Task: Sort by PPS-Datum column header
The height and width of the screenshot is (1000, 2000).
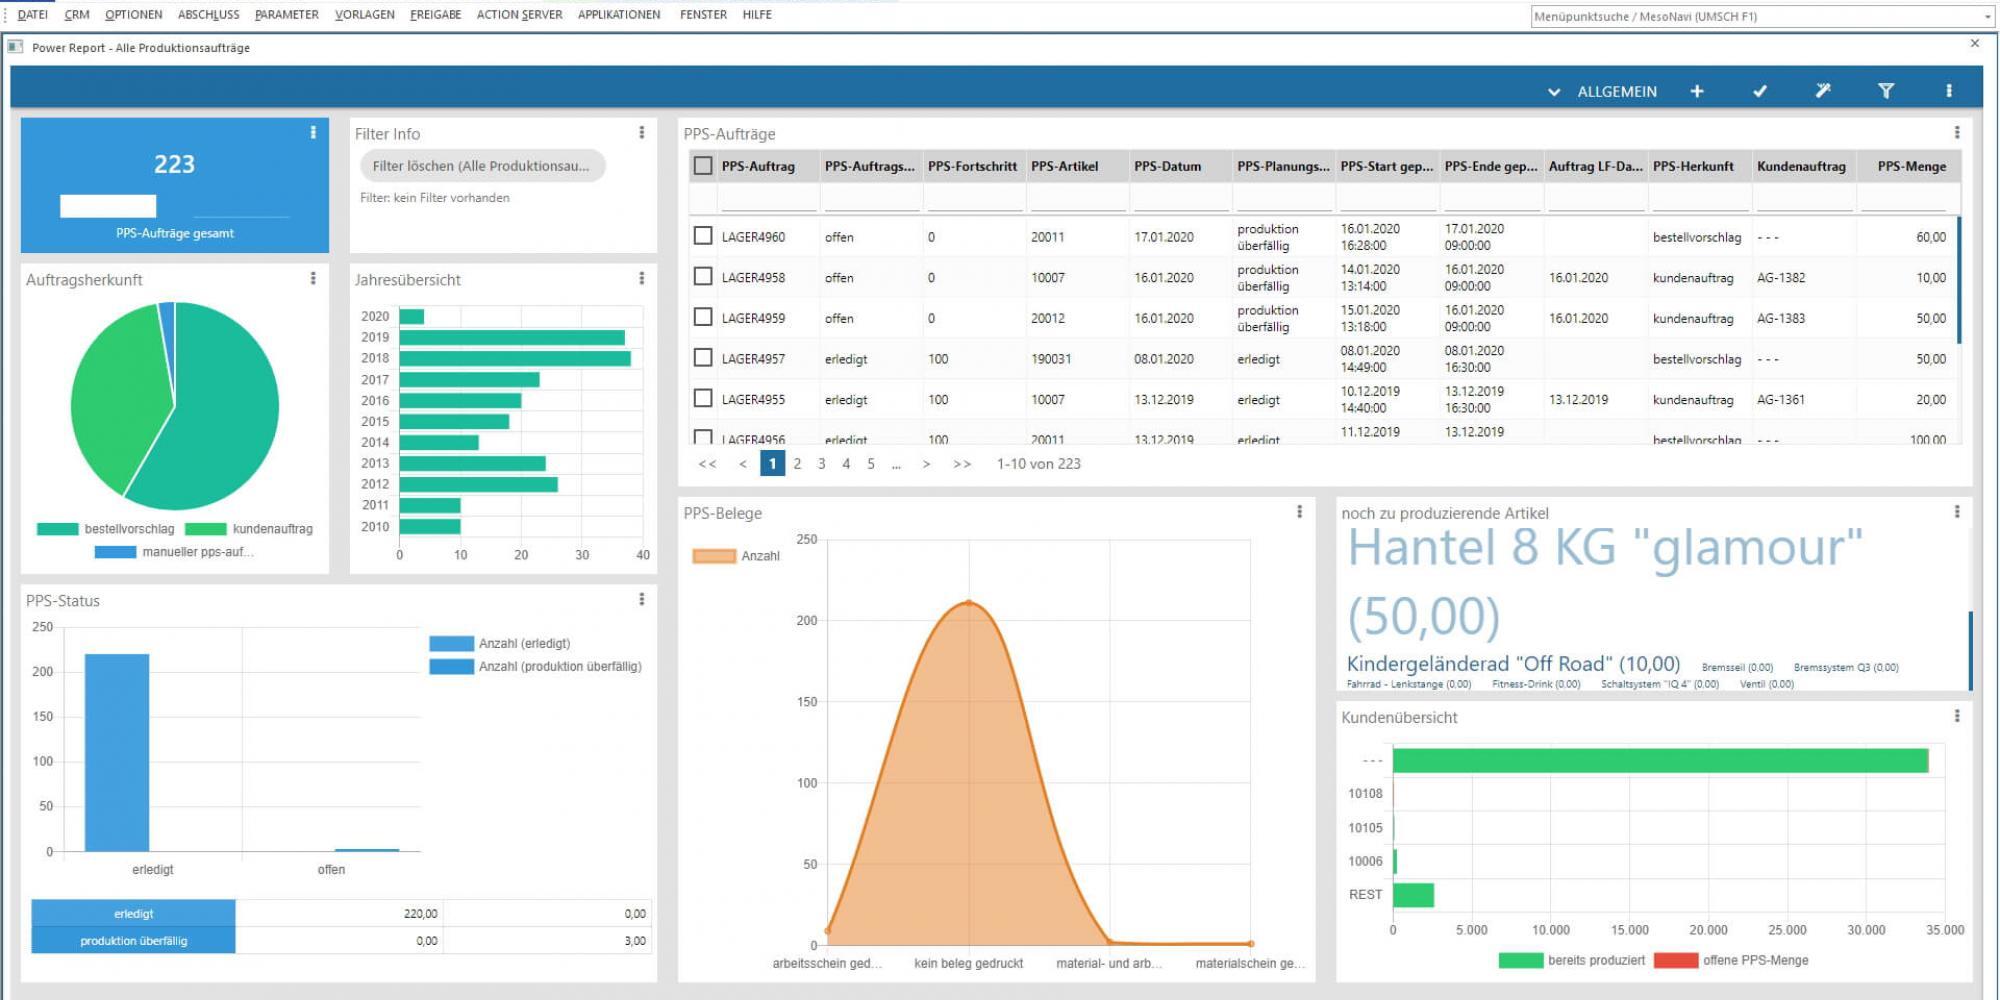Action: (x=1167, y=166)
